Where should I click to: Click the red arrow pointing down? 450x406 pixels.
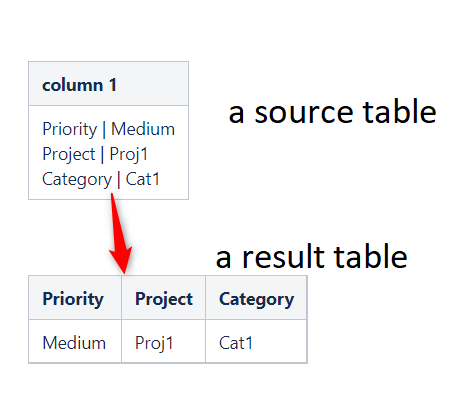[119, 233]
